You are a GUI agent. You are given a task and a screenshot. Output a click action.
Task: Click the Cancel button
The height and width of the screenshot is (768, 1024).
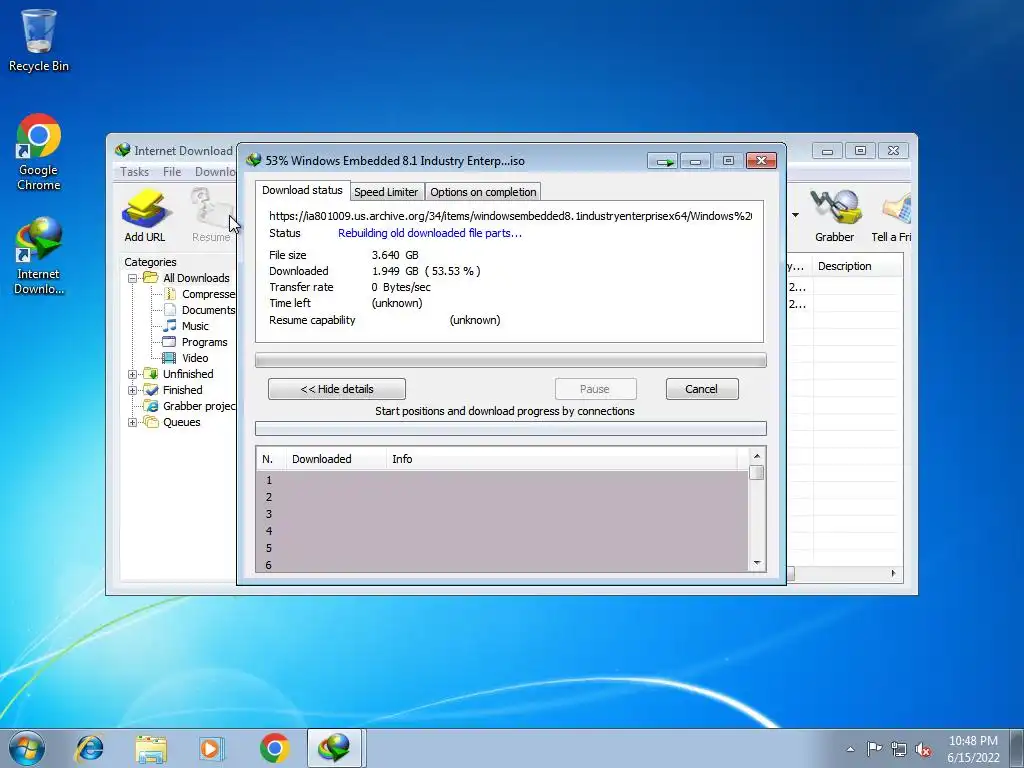pos(701,389)
